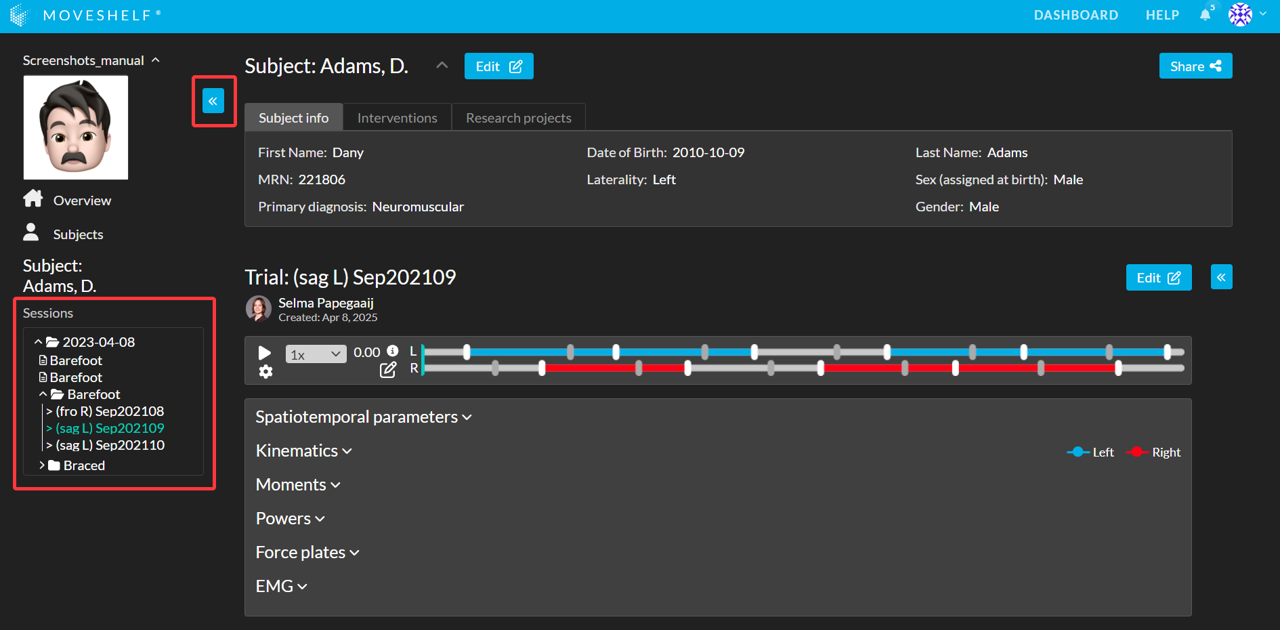This screenshot has width=1280, height=630.
Task: Click the play button for the trial
Action: point(265,353)
